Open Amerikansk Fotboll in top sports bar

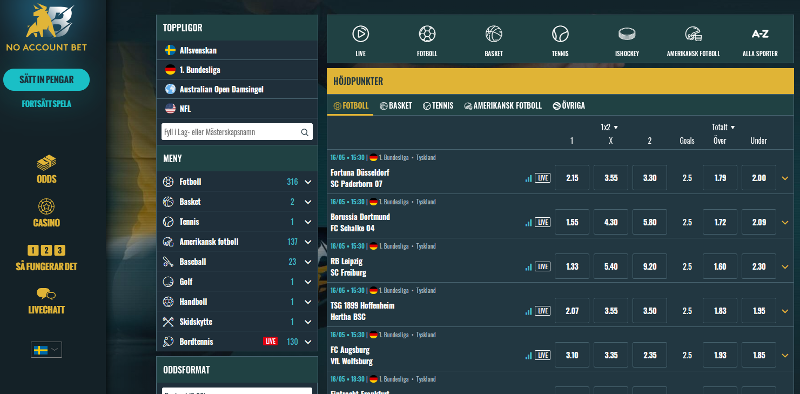693,41
